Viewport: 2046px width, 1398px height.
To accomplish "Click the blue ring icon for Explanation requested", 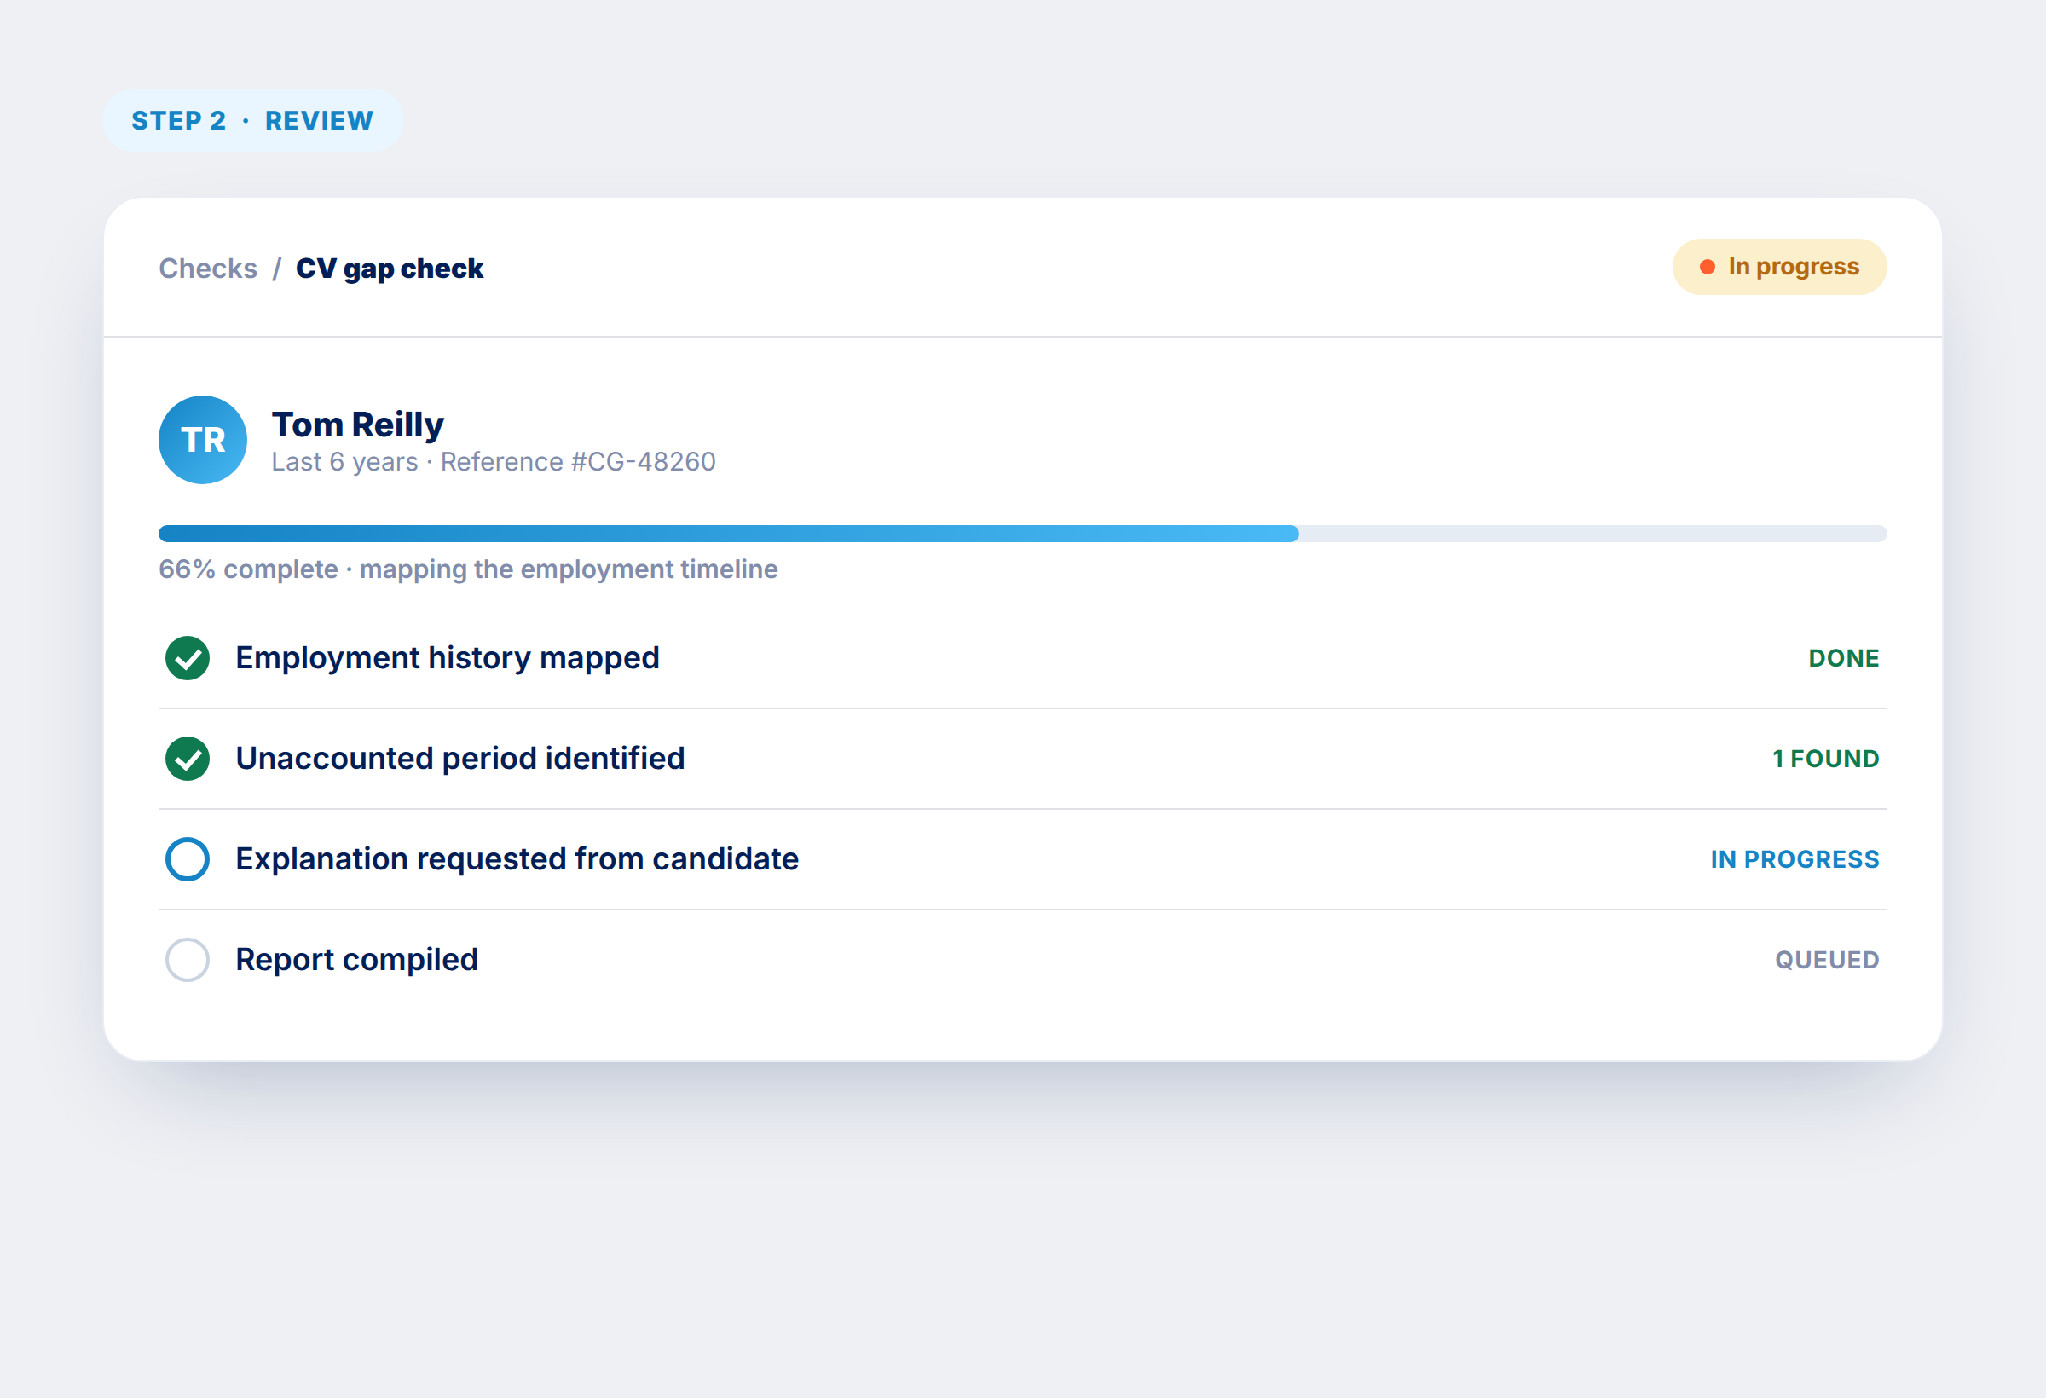I will [187, 859].
